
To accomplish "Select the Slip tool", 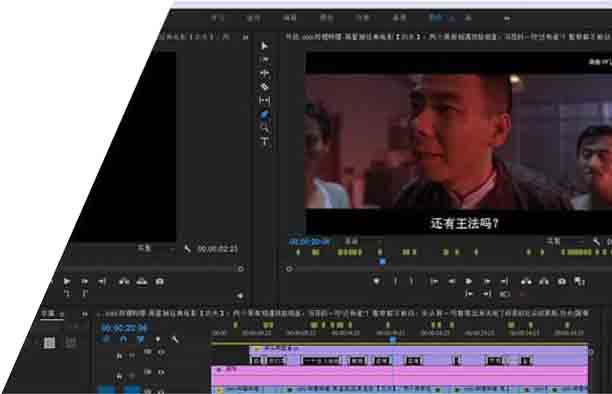I will click(265, 100).
